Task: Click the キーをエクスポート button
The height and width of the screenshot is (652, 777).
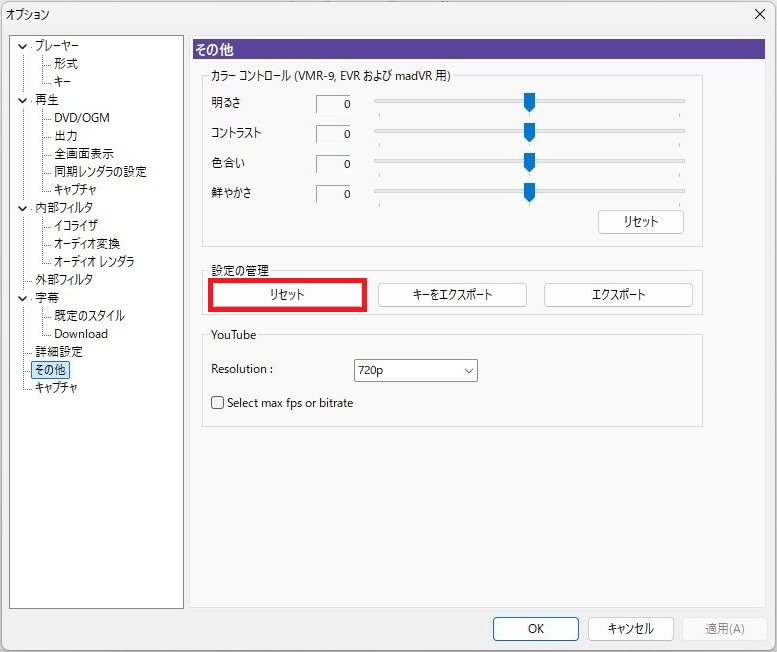Action: click(x=452, y=295)
